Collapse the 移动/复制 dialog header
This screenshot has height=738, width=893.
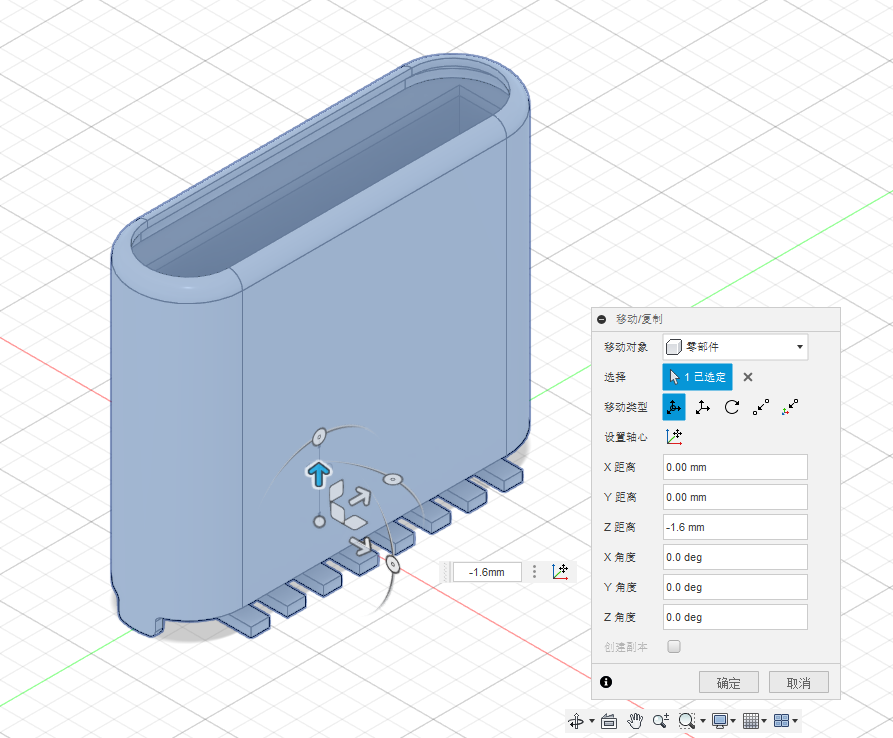tap(601, 319)
